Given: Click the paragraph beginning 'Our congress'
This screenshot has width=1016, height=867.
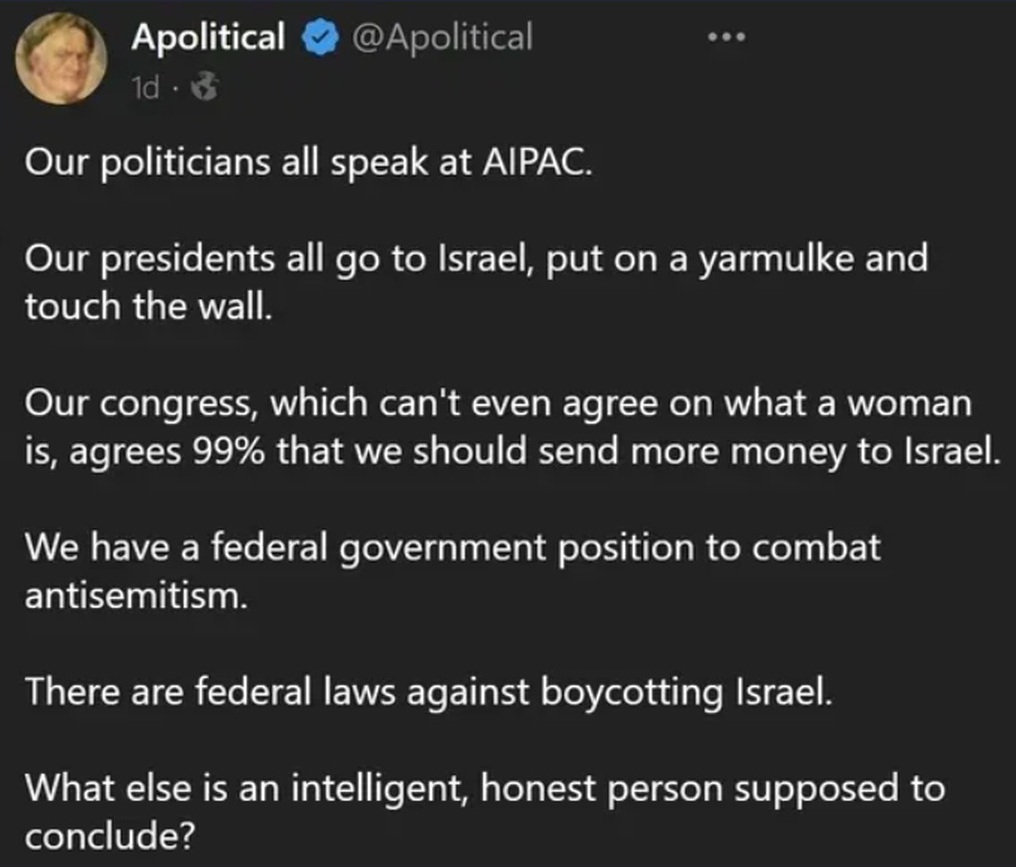Looking at the screenshot, I should (513, 427).
